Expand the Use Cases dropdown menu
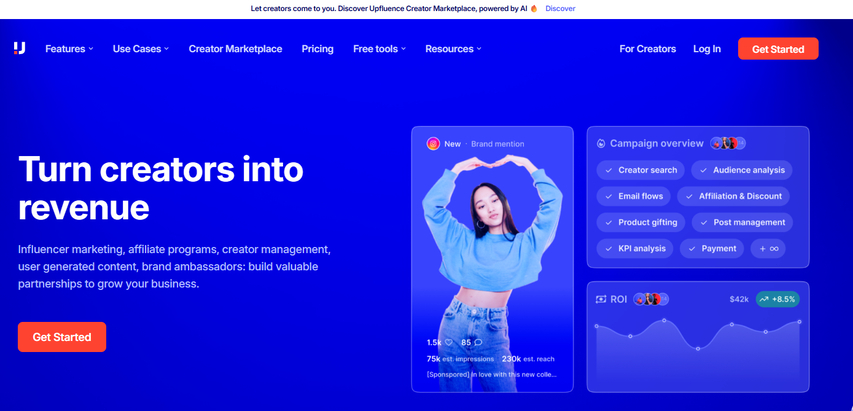Screen dimensions: 853x411 coord(141,49)
